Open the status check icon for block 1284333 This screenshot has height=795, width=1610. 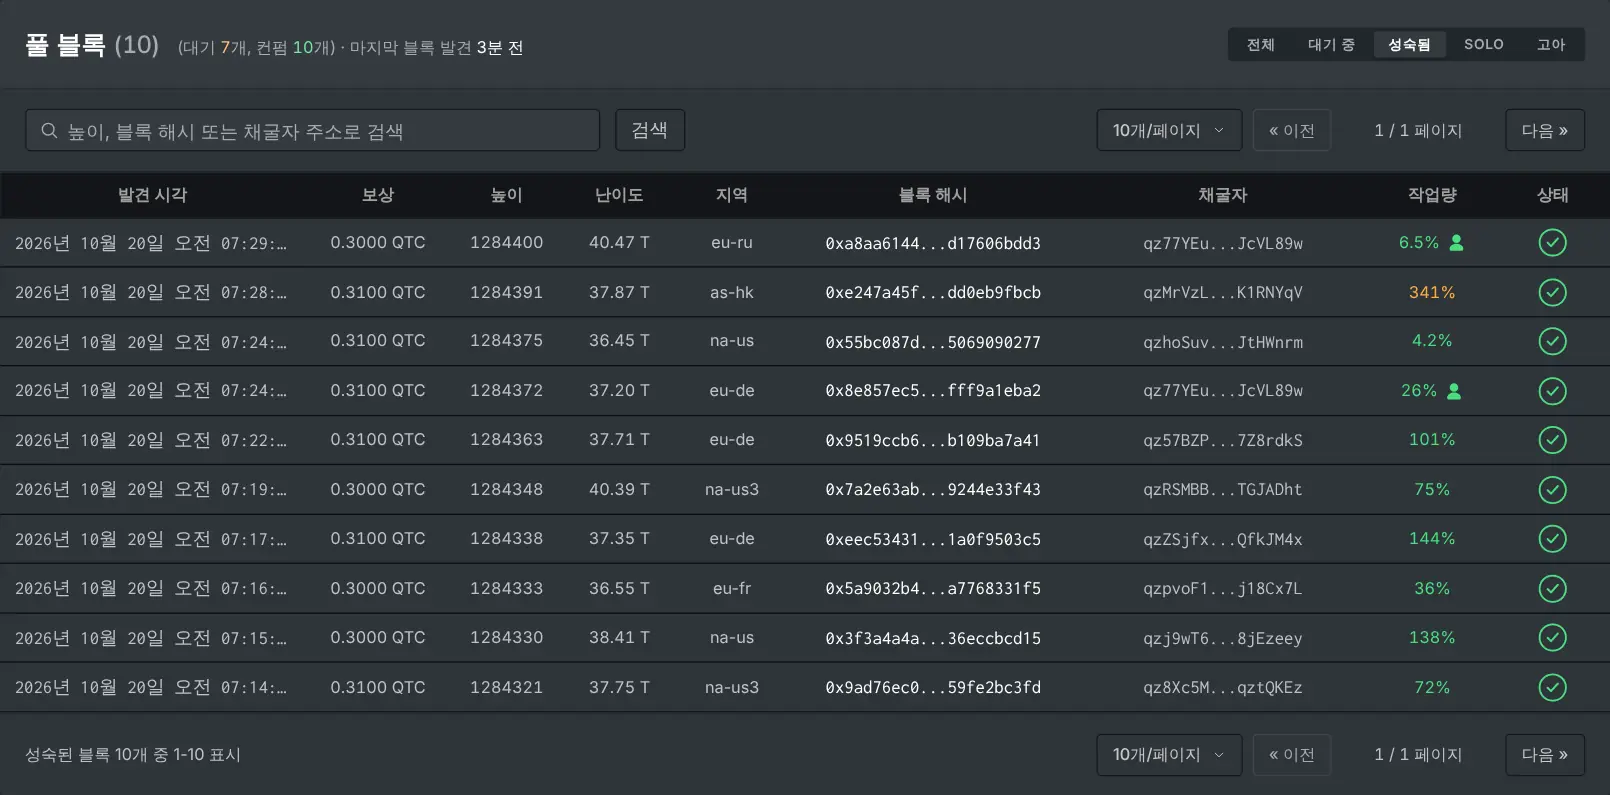point(1552,589)
